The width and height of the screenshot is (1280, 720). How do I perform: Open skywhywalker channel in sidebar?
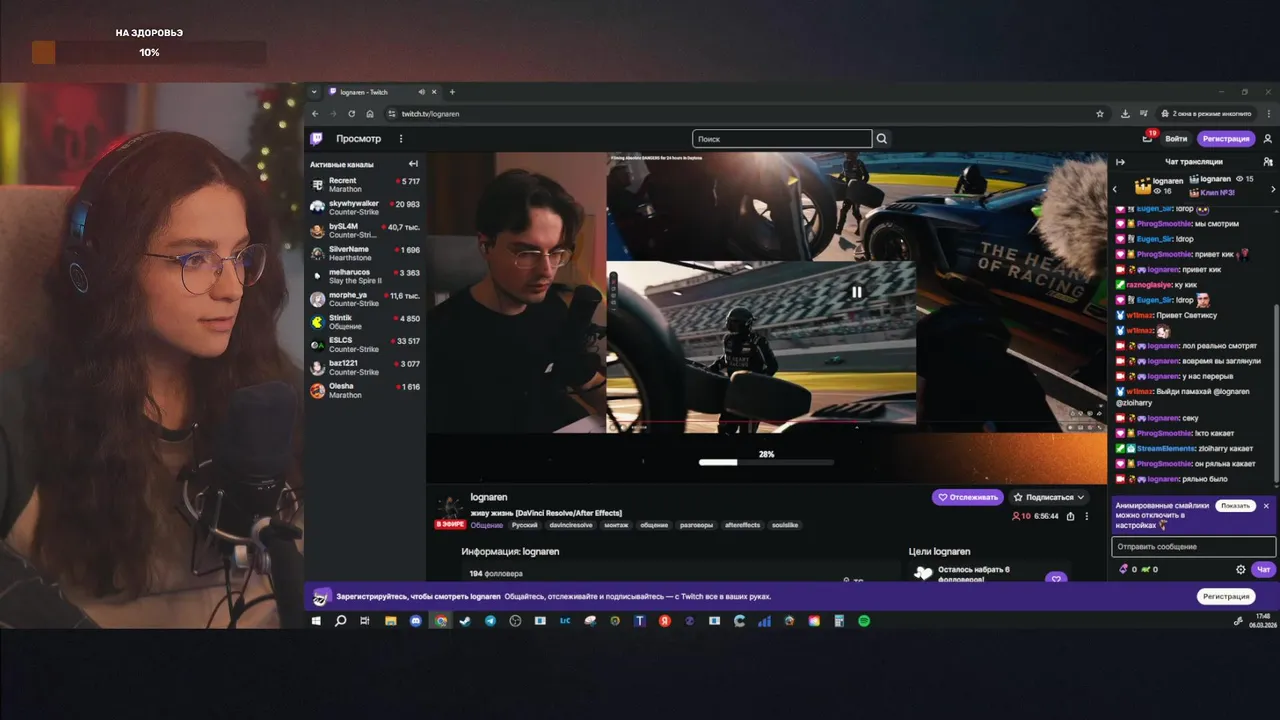(365, 208)
